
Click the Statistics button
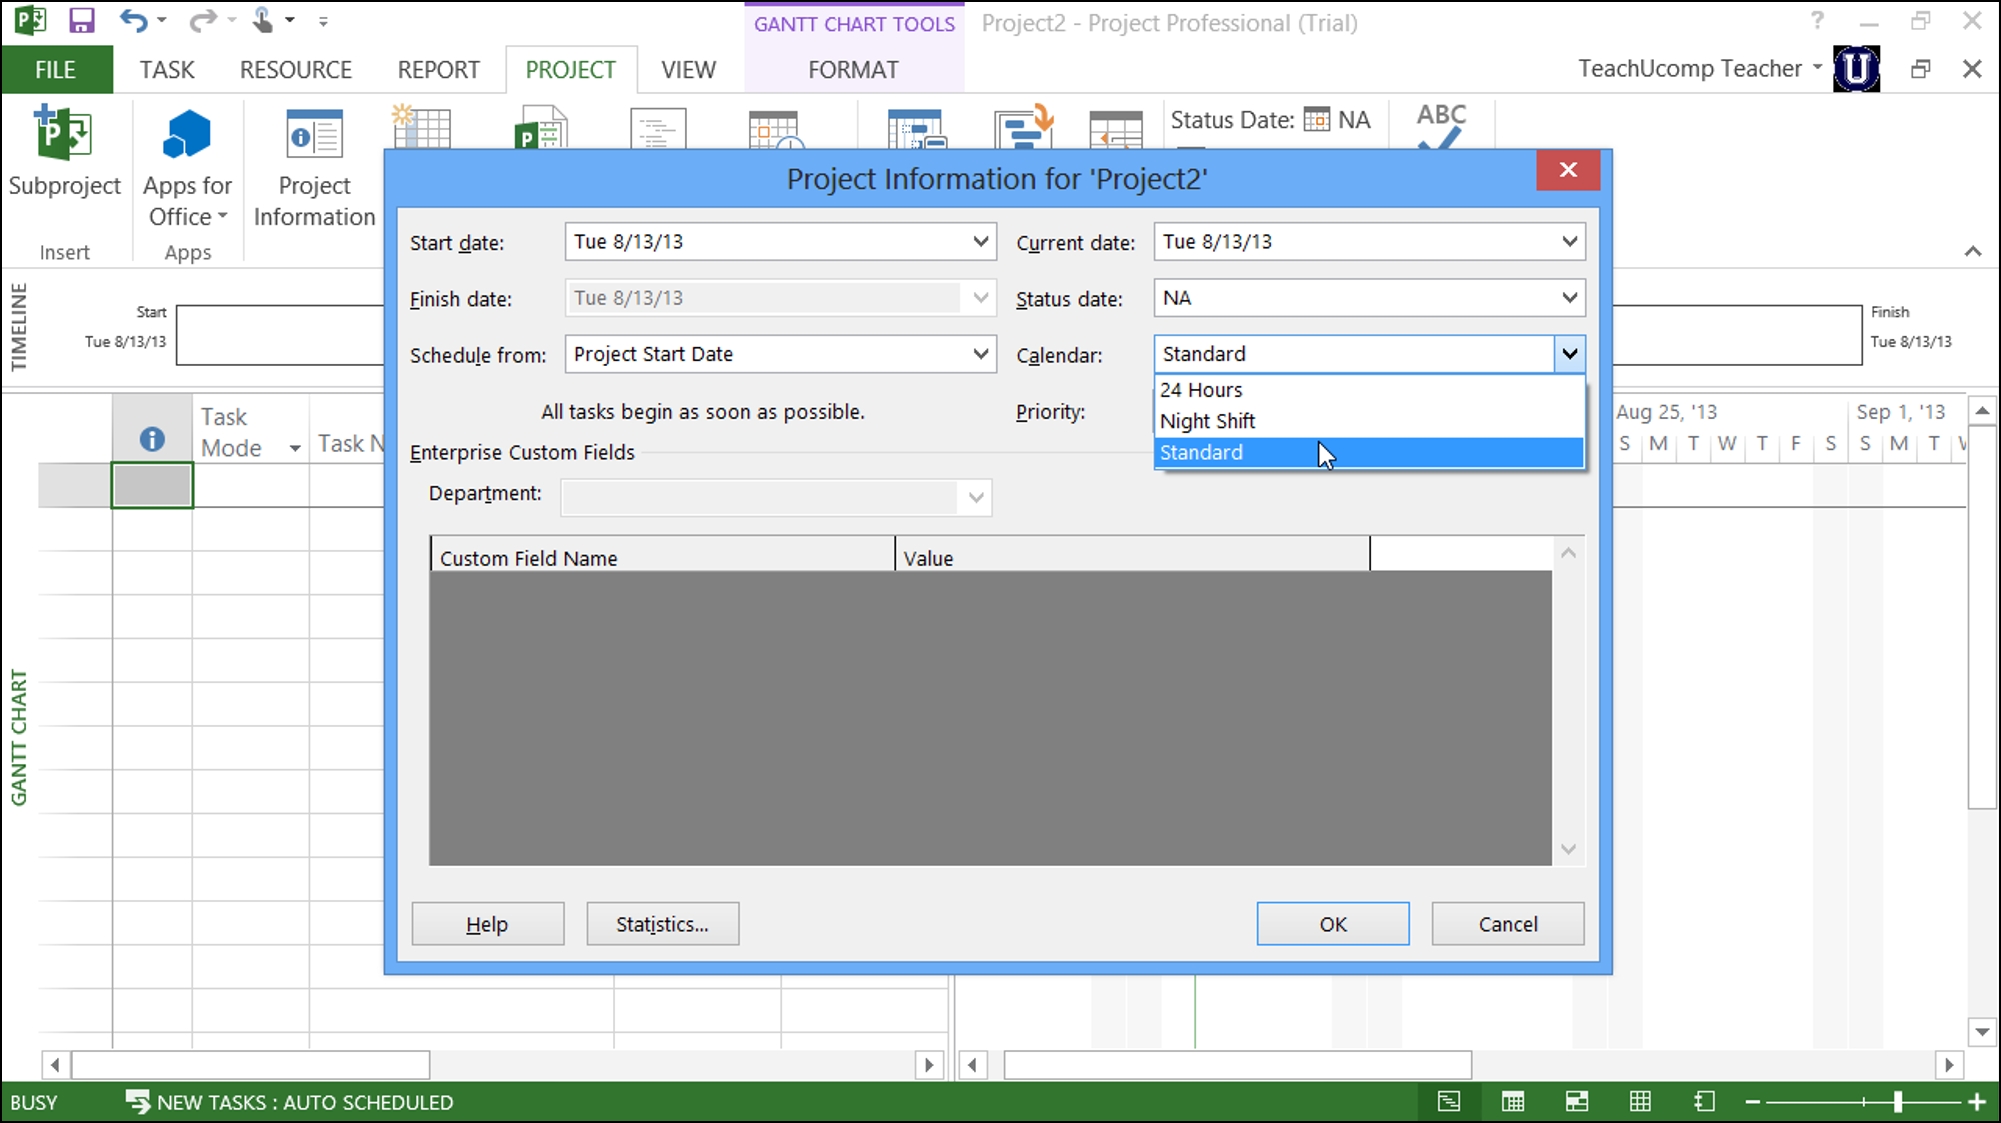pyautogui.click(x=661, y=924)
